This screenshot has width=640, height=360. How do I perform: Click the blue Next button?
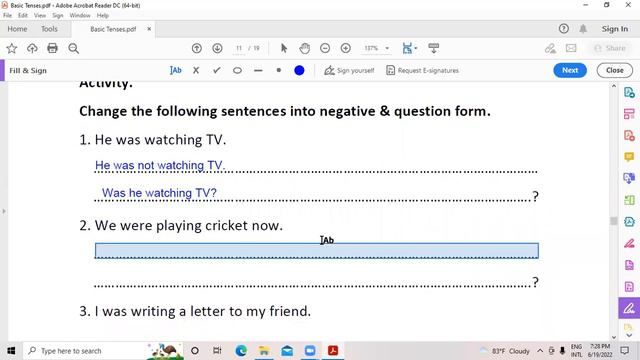click(570, 70)
